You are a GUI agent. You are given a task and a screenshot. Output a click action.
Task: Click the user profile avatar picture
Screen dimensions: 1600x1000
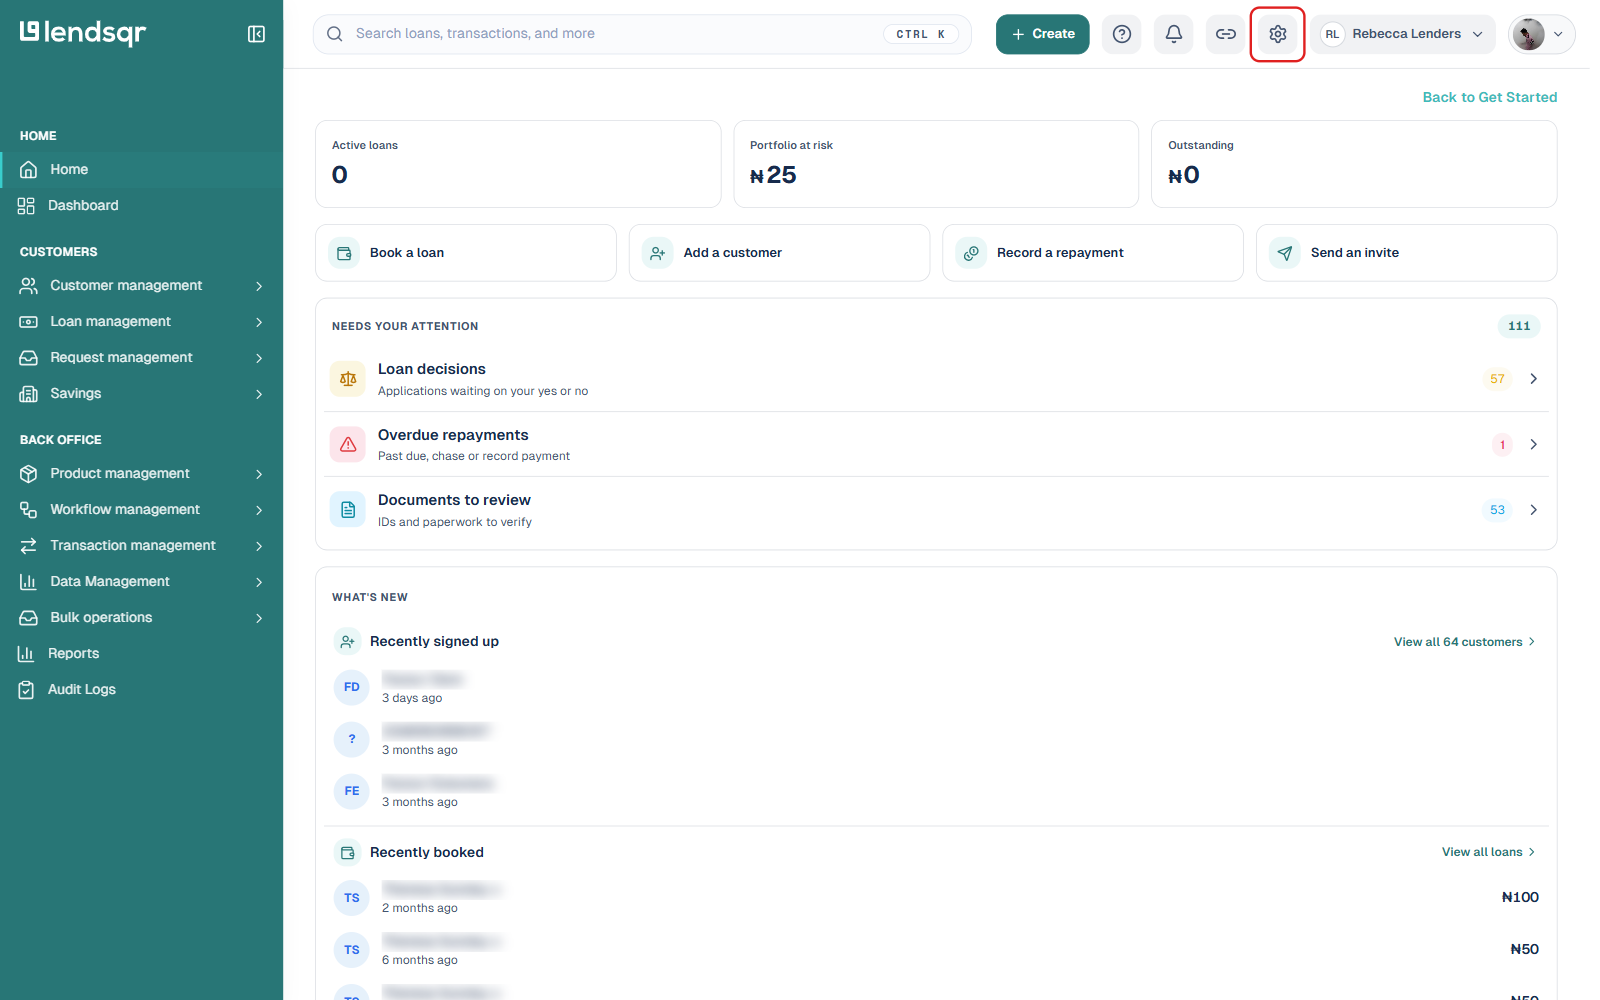1528,34
